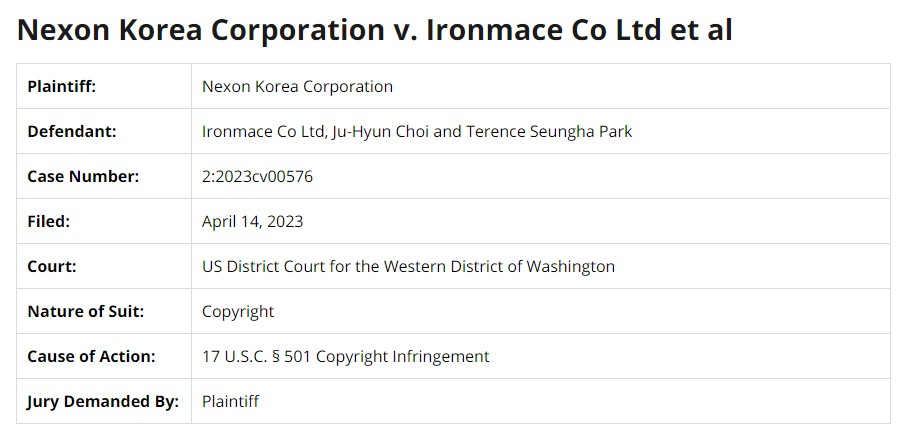Click the Defendant row label
The width and height of the screenshot is (904, 438).
(x=72, y=131)
